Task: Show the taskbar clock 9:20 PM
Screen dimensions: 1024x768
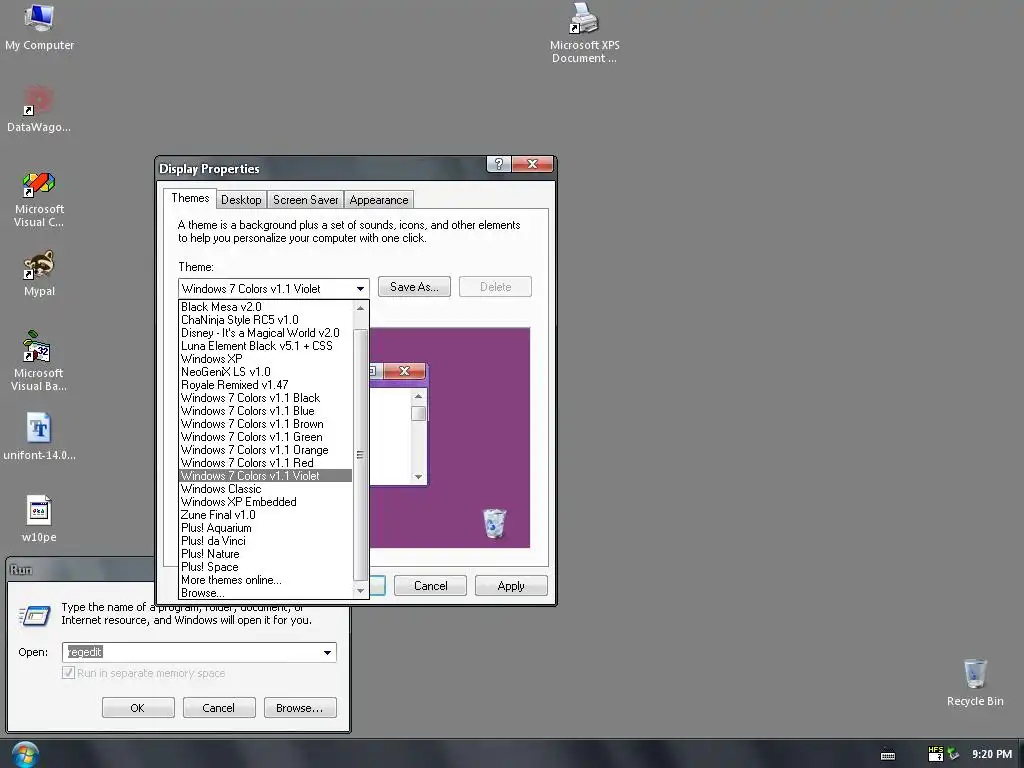Action: pyautogui.click(x=991, y=754)
